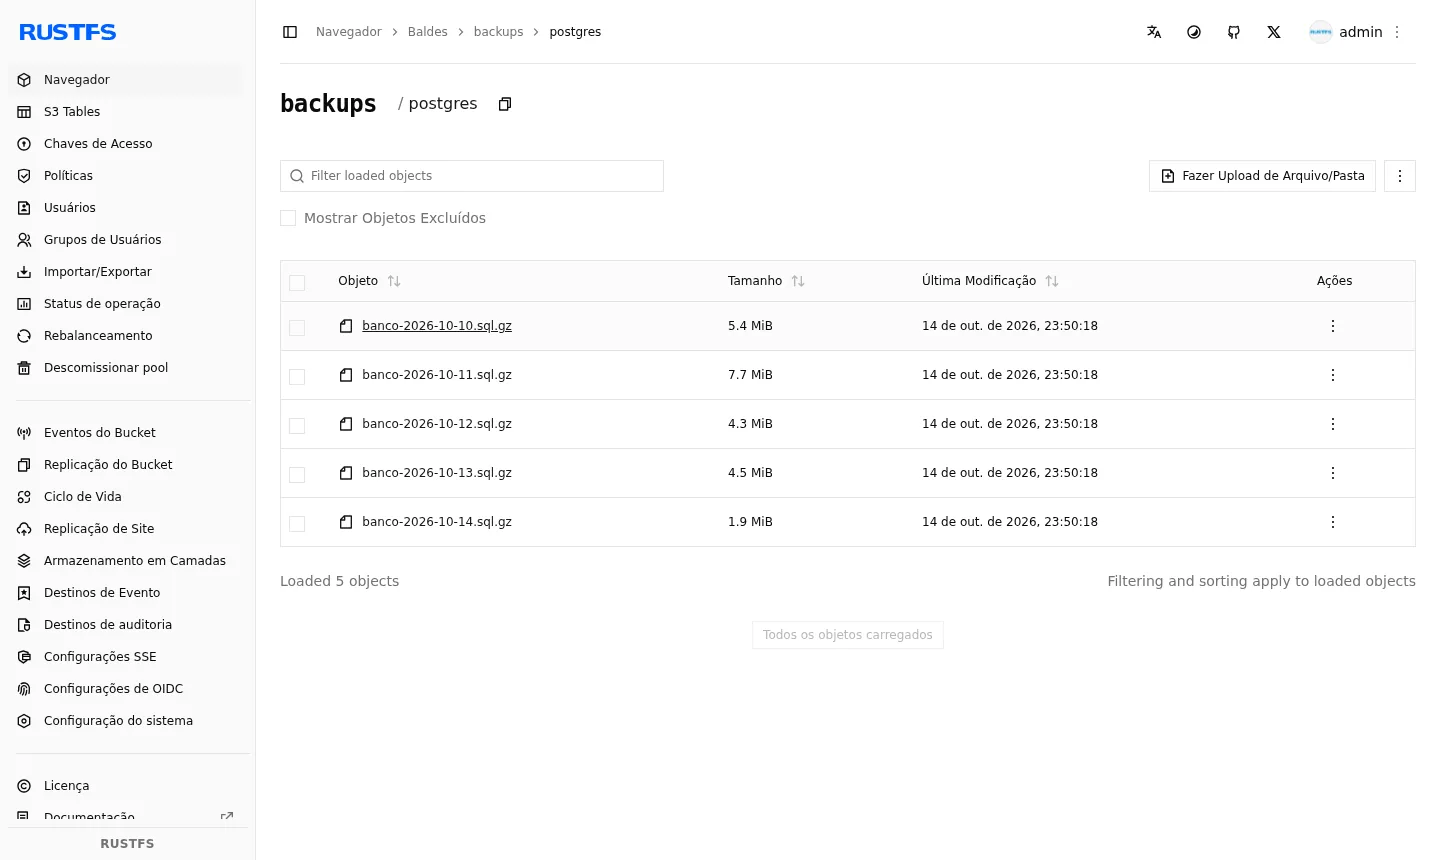Open actions menu for banco-2026-10-14.sql.gz
1440x860 pixels.
(1333, 522)
